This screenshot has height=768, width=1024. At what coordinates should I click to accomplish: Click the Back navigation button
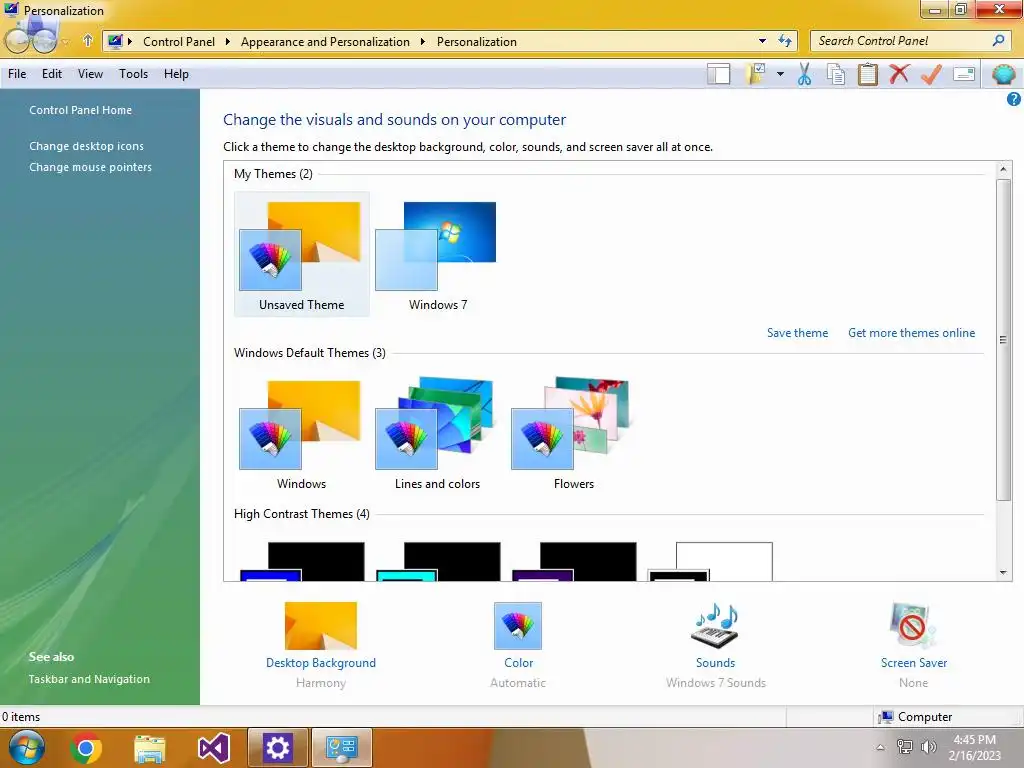pos(17,40)
